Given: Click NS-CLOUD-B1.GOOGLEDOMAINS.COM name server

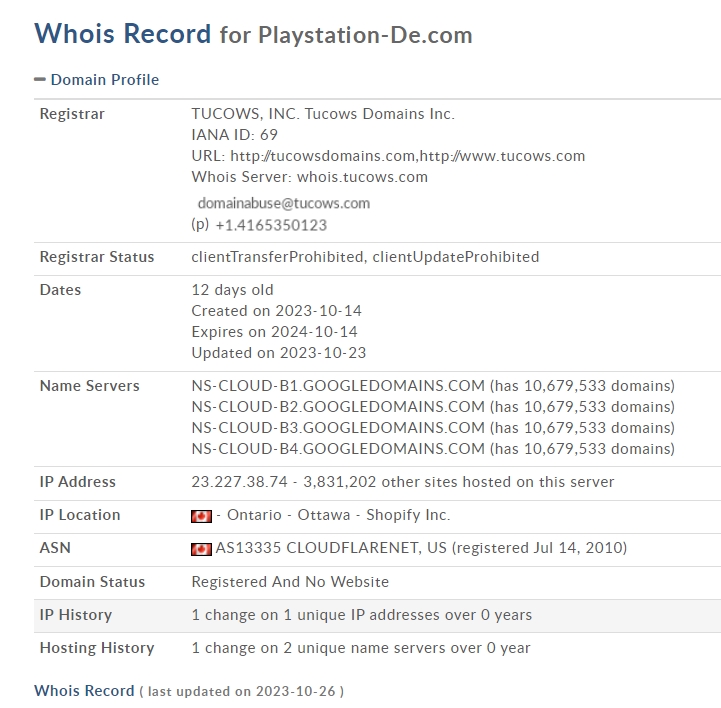Looking at the screenshot, I should click(338, 386).
